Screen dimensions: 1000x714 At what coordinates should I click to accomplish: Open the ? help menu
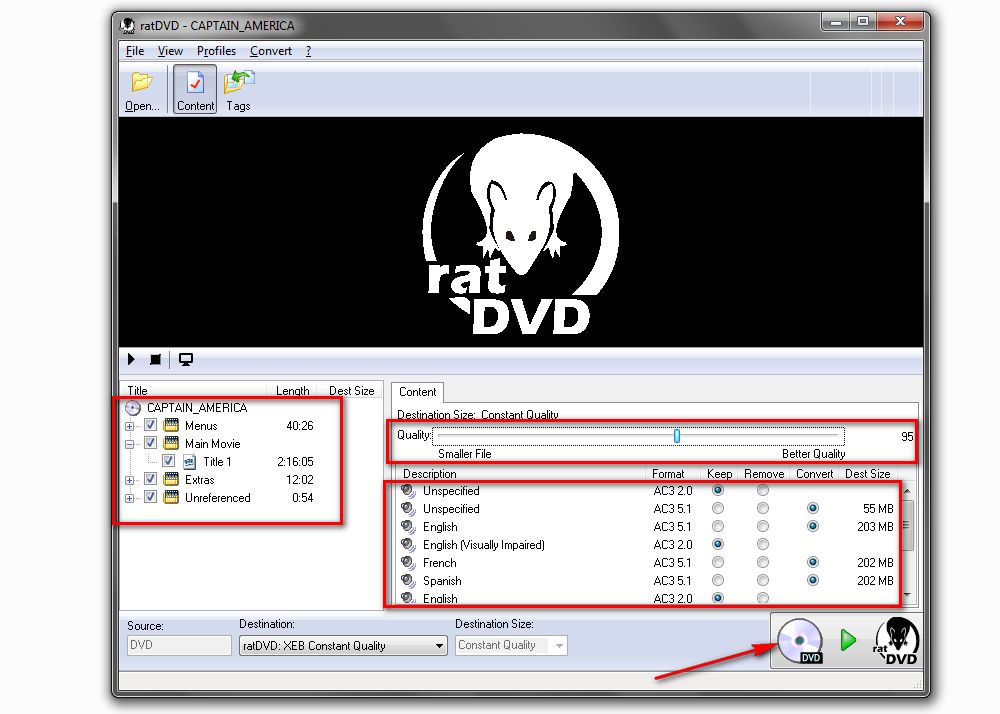click(309, 51)
